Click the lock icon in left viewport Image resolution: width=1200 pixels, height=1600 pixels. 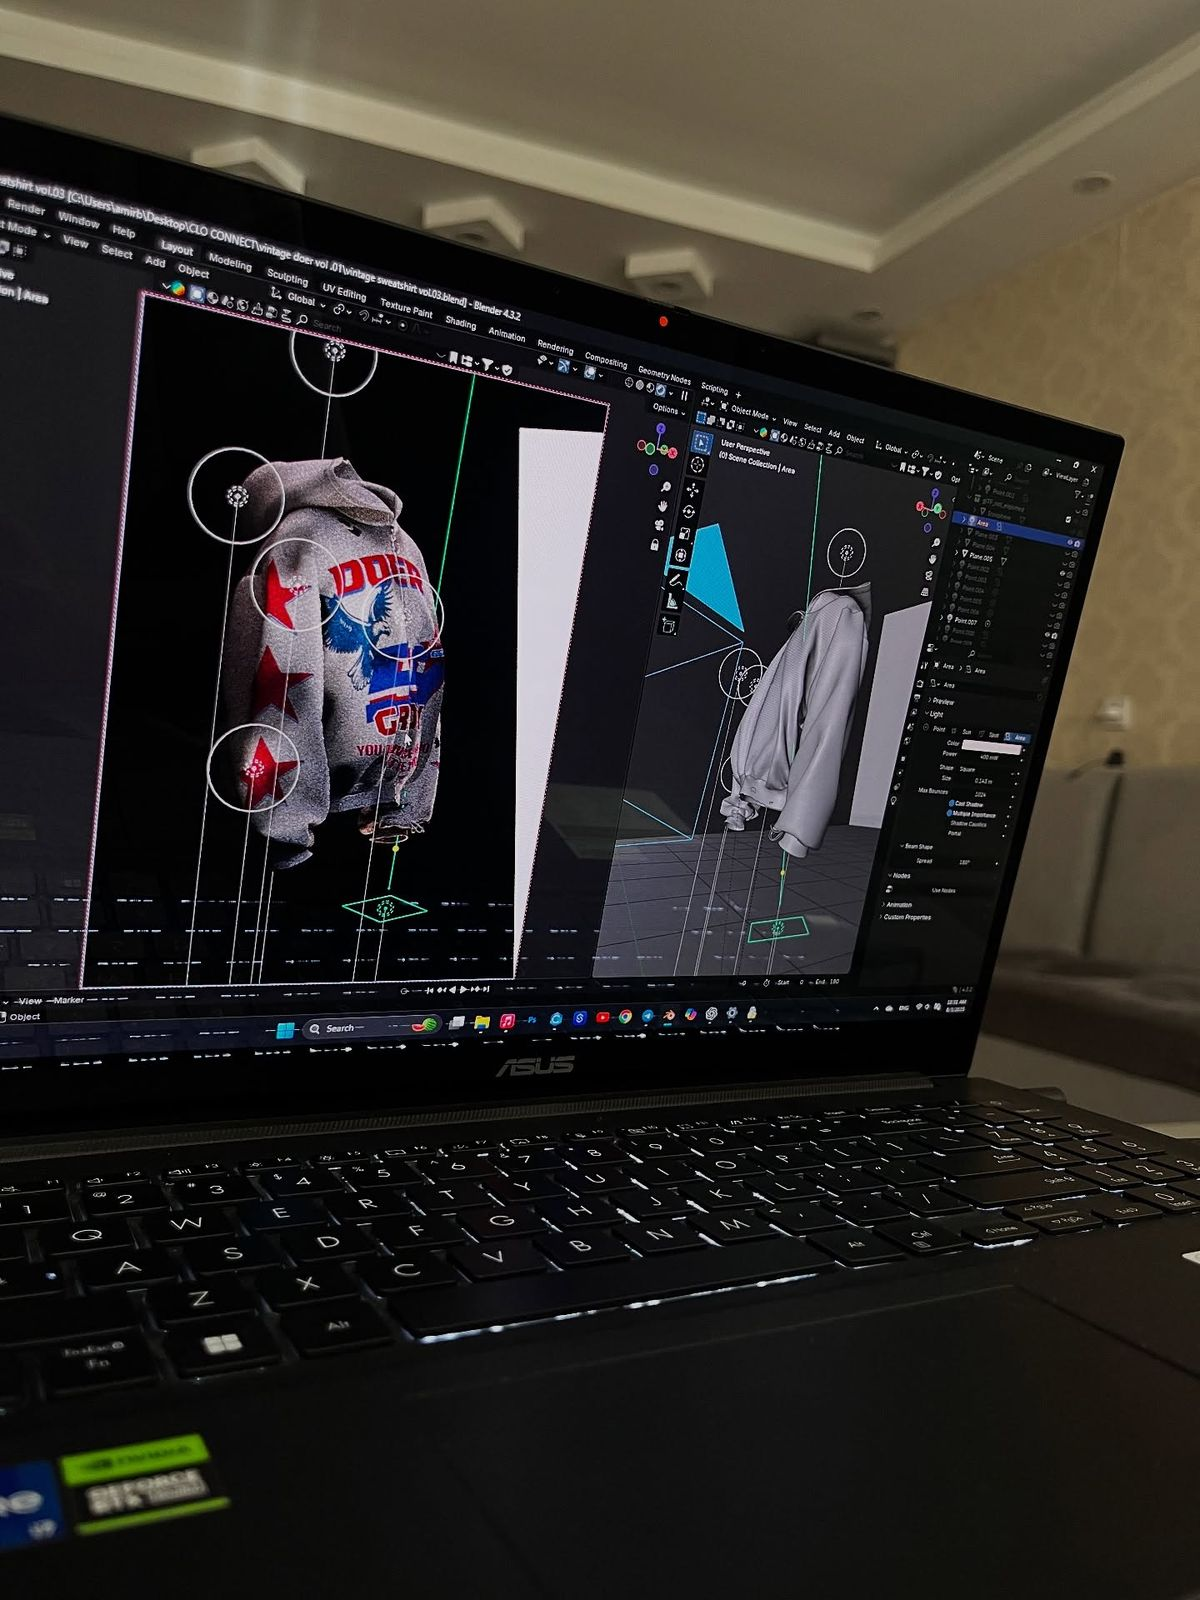pyautogui.click(x=655, y=545)
